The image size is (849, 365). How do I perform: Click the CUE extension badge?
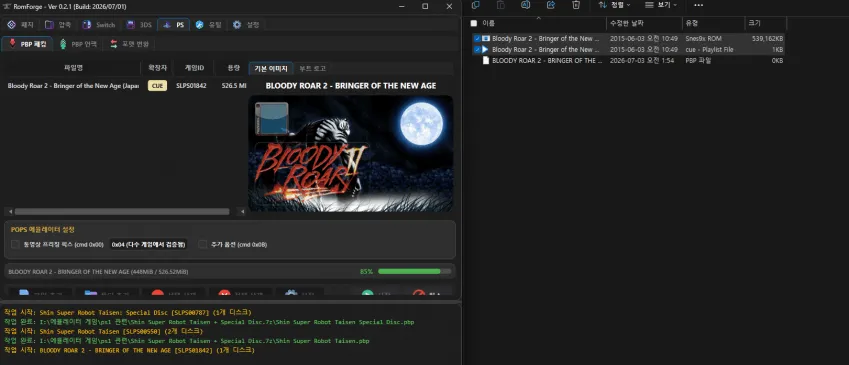click(157, 86)
